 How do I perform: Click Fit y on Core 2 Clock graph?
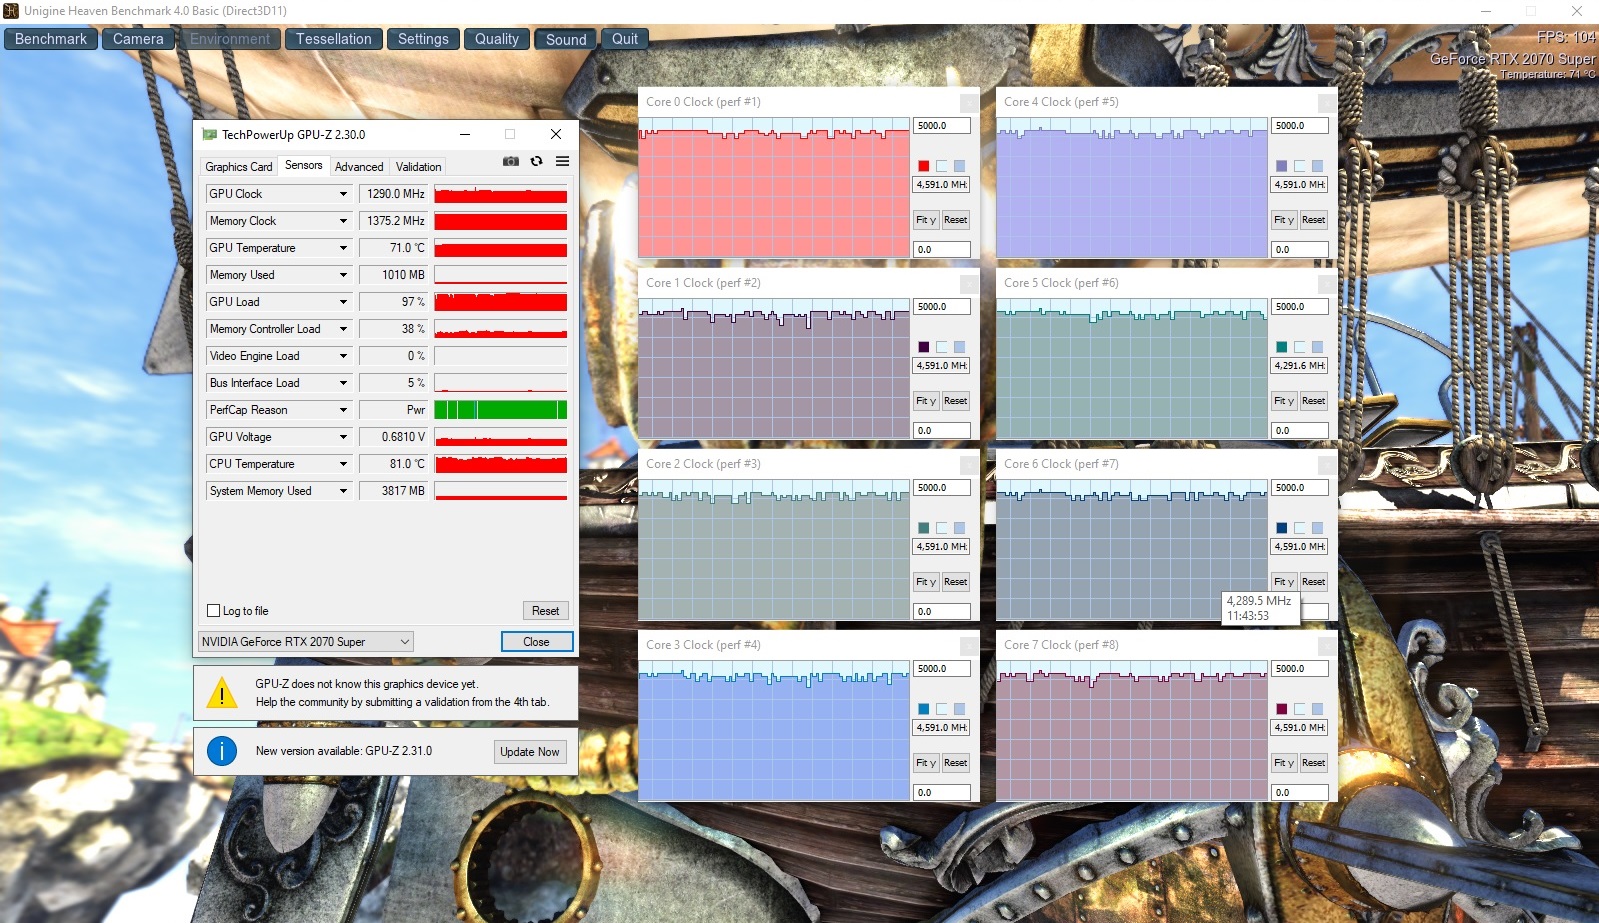coord(926,582)
